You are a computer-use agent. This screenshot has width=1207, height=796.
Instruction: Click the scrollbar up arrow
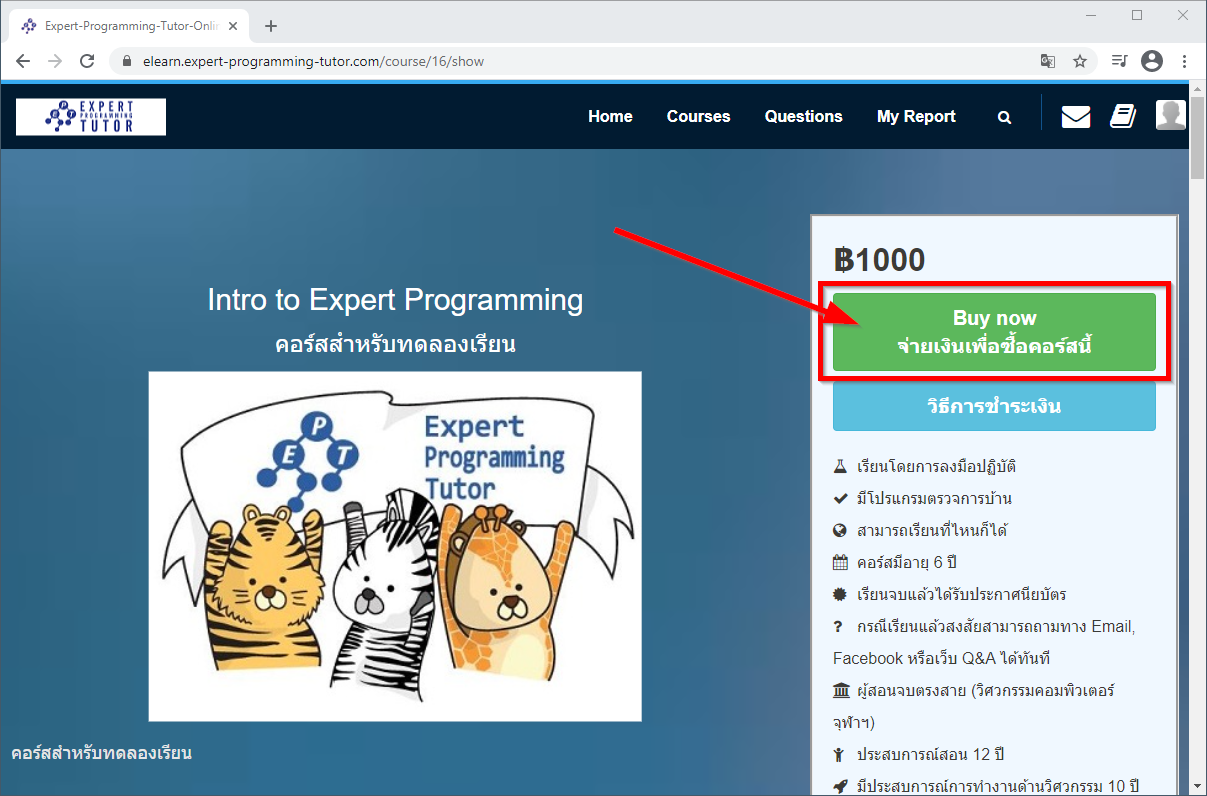click(x=1197, y=91)
